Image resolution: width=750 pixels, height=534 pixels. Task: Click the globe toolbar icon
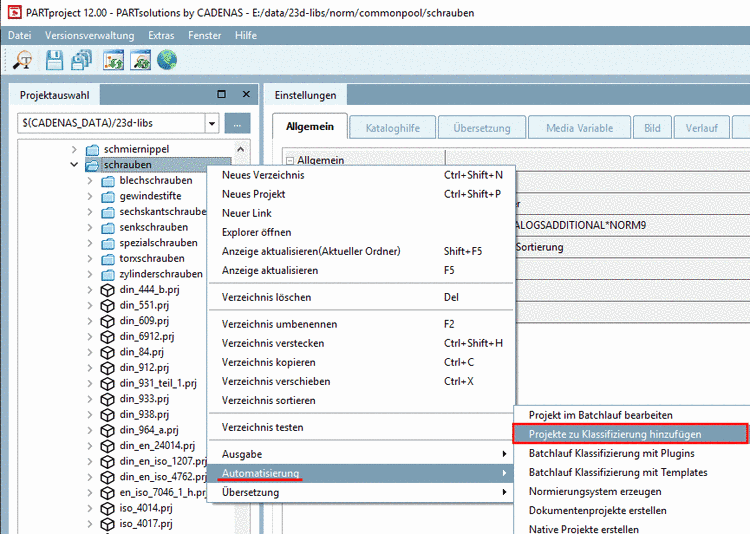pyautogui.click(x=167, y=60)
